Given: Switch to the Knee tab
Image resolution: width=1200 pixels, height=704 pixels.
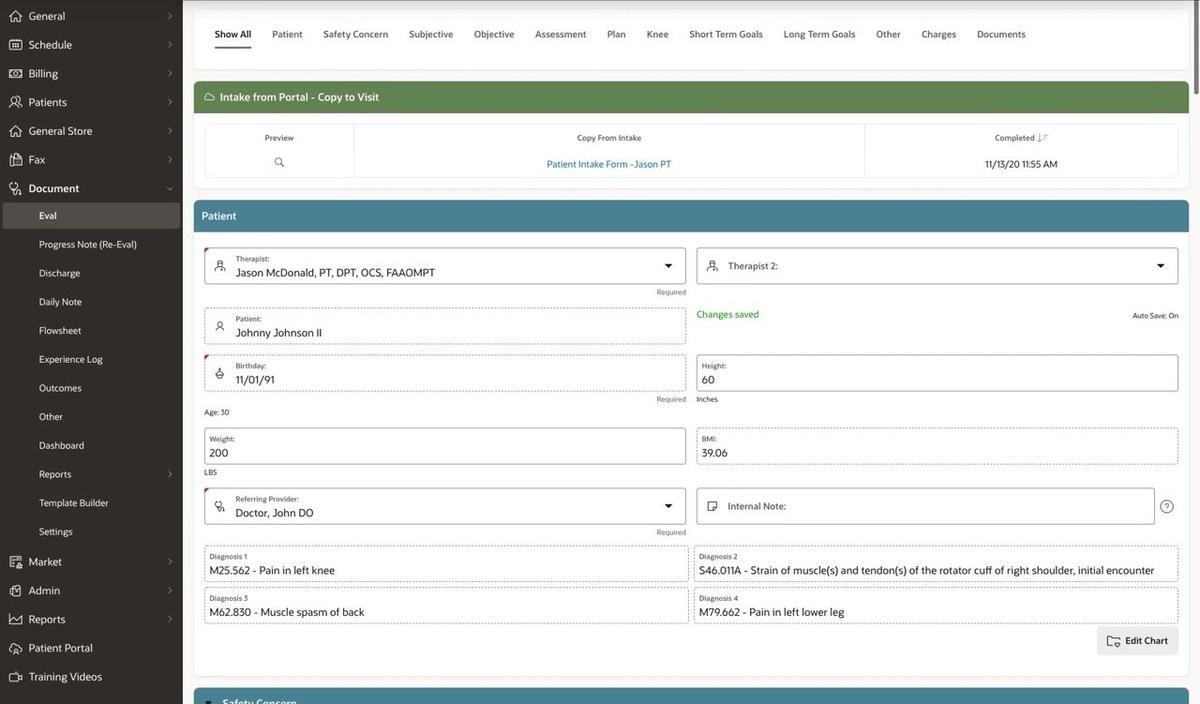Looking at the screenshot, I should 657,34.
